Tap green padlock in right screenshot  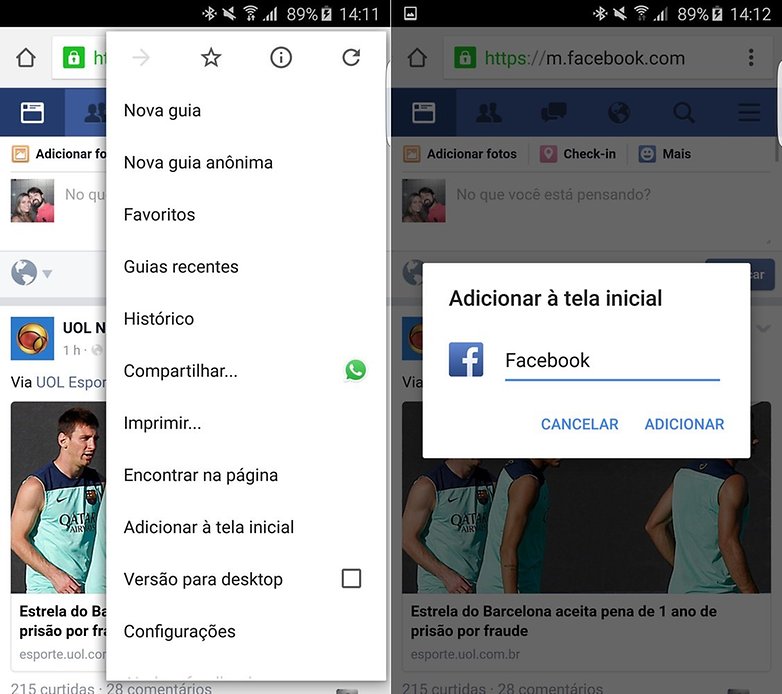(465, 58)
